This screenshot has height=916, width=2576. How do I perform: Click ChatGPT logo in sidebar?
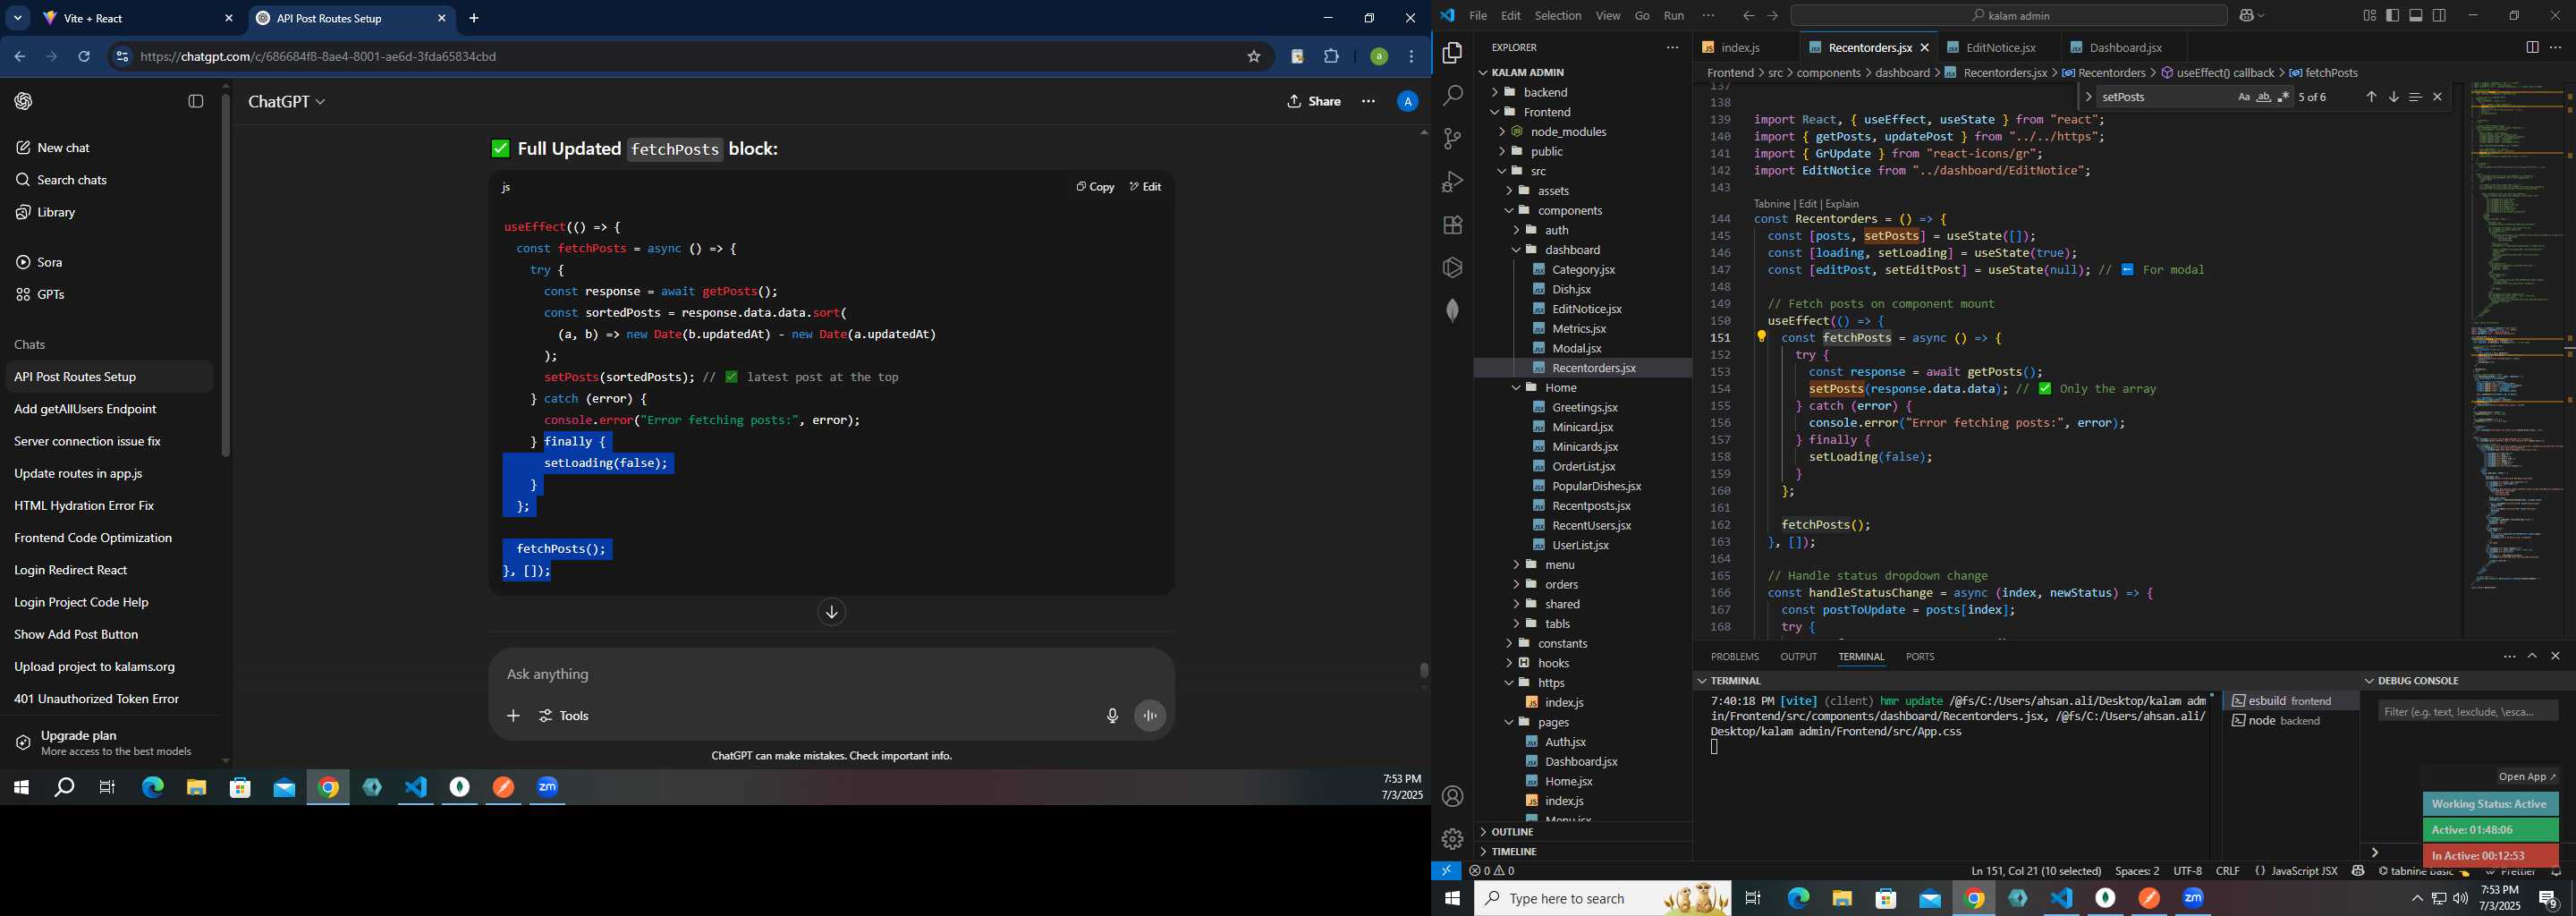tap(24, 101)
